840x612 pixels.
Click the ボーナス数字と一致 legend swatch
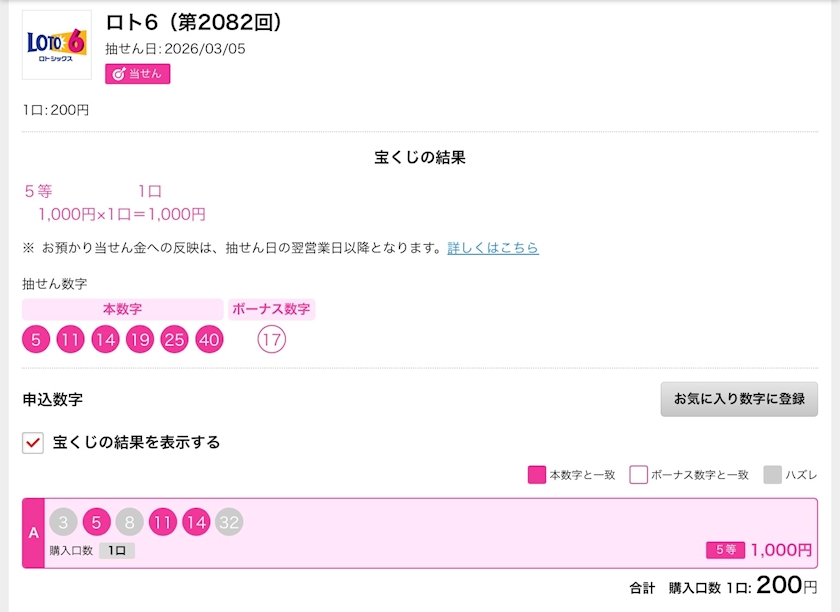point(638,475)
